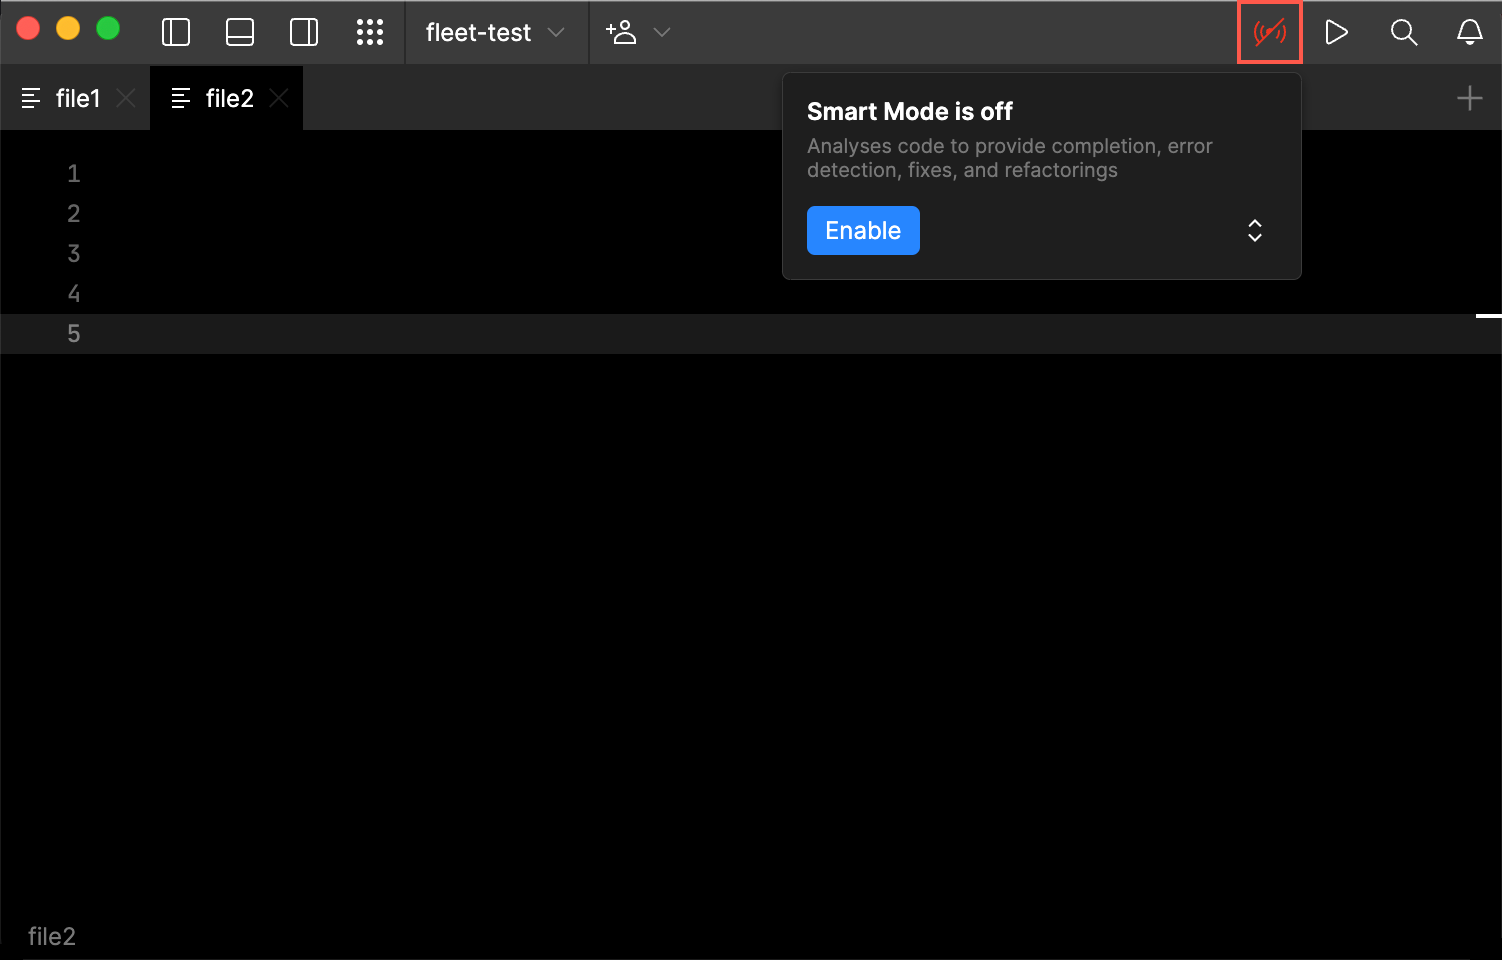Screen dimensions: 1502x960
Task: Close the file1 tab
Action: [126, 97]
